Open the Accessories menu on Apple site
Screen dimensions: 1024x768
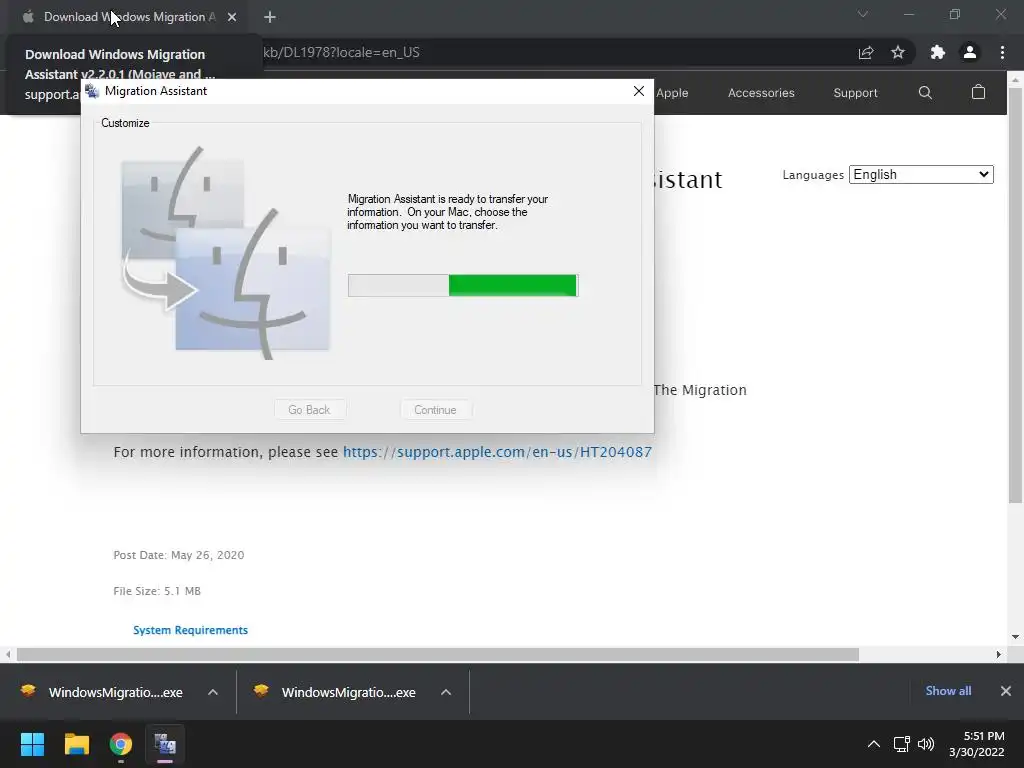point(761,93)
